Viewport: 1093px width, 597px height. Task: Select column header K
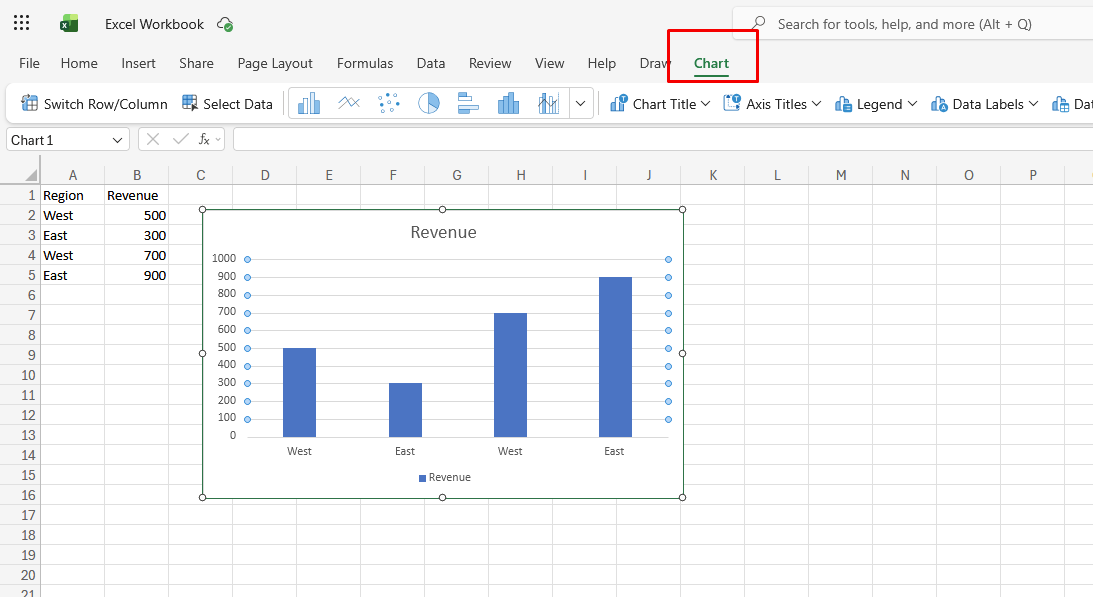712,175
